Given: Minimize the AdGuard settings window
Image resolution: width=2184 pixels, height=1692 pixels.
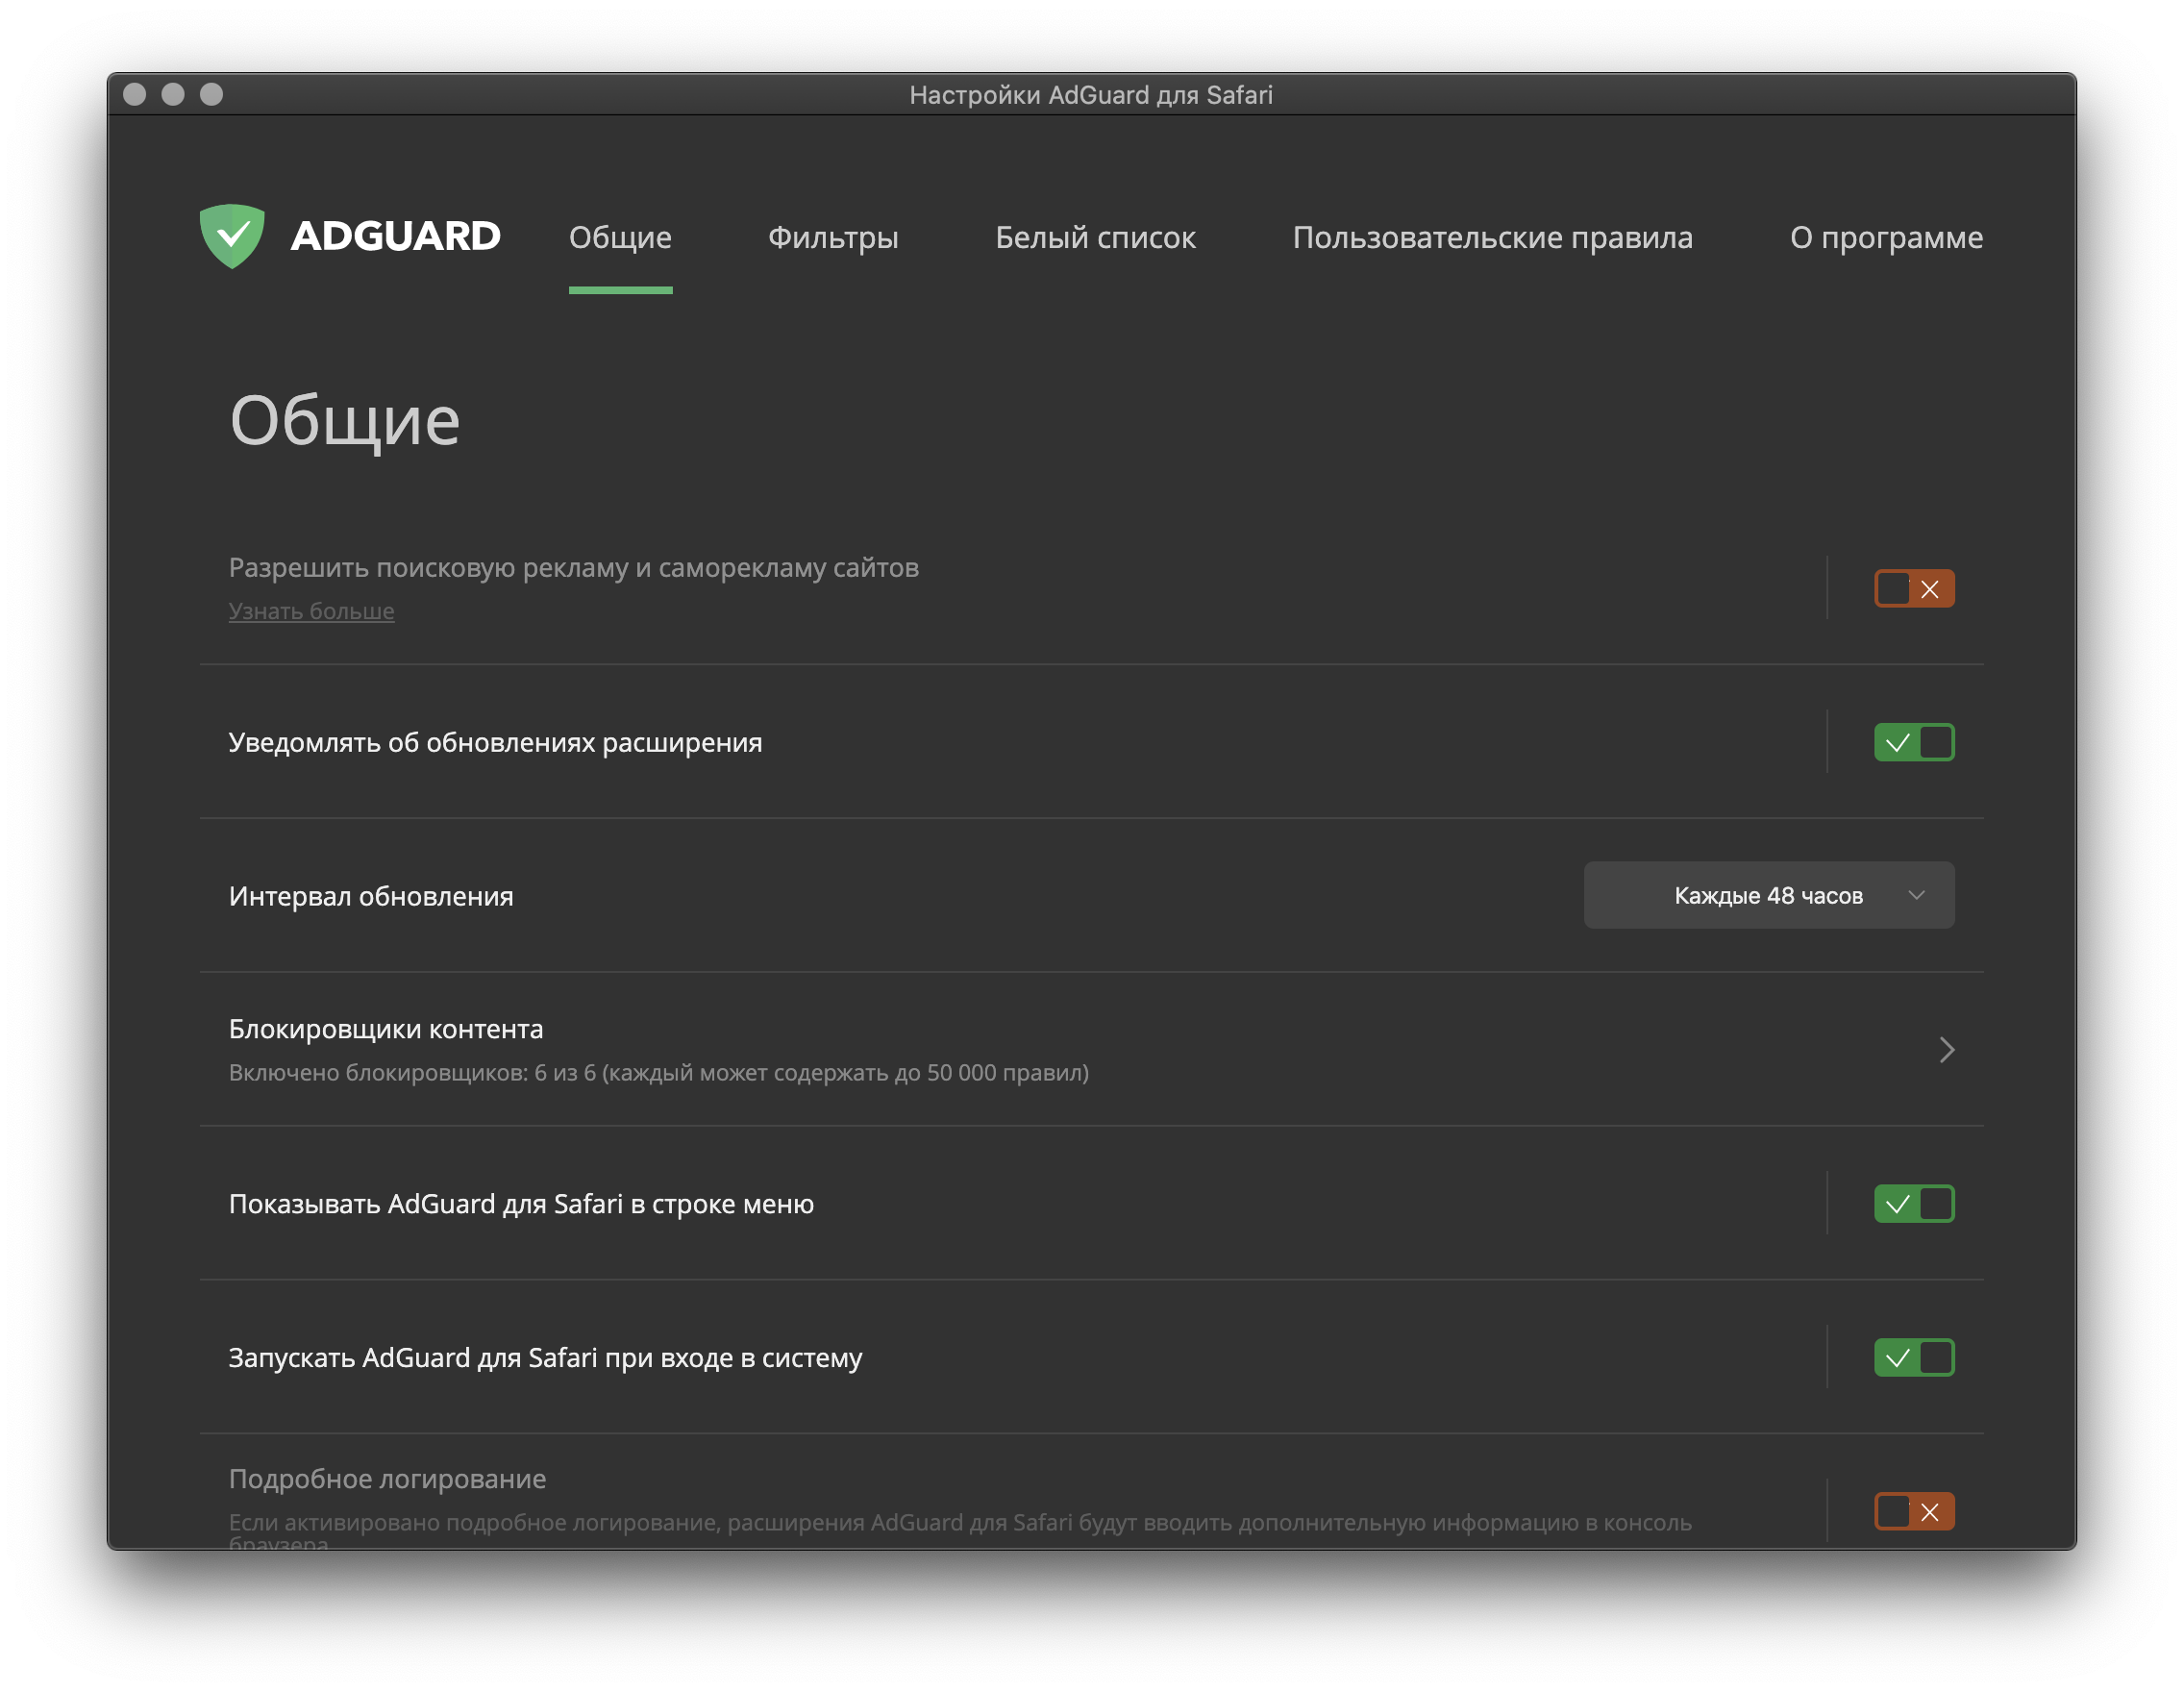Looking at the screenshot, I should coord(173,94).
